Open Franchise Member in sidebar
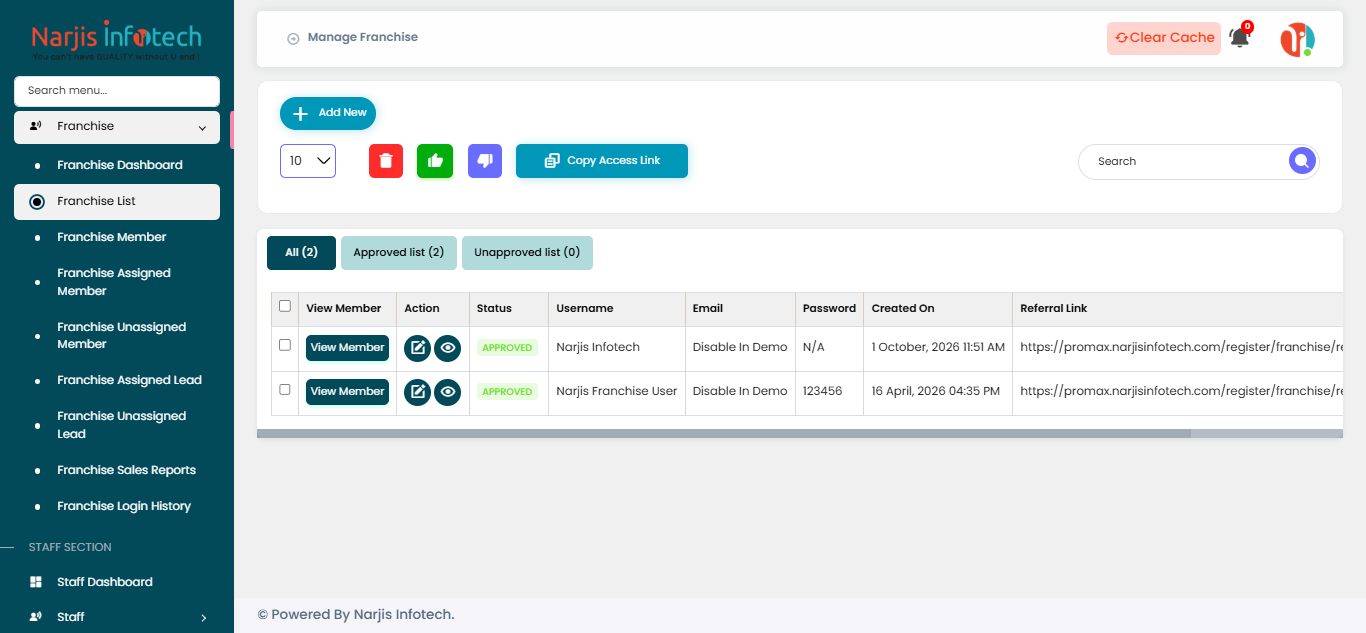This screenshot has width=1366, height=633. click(112, 237)
